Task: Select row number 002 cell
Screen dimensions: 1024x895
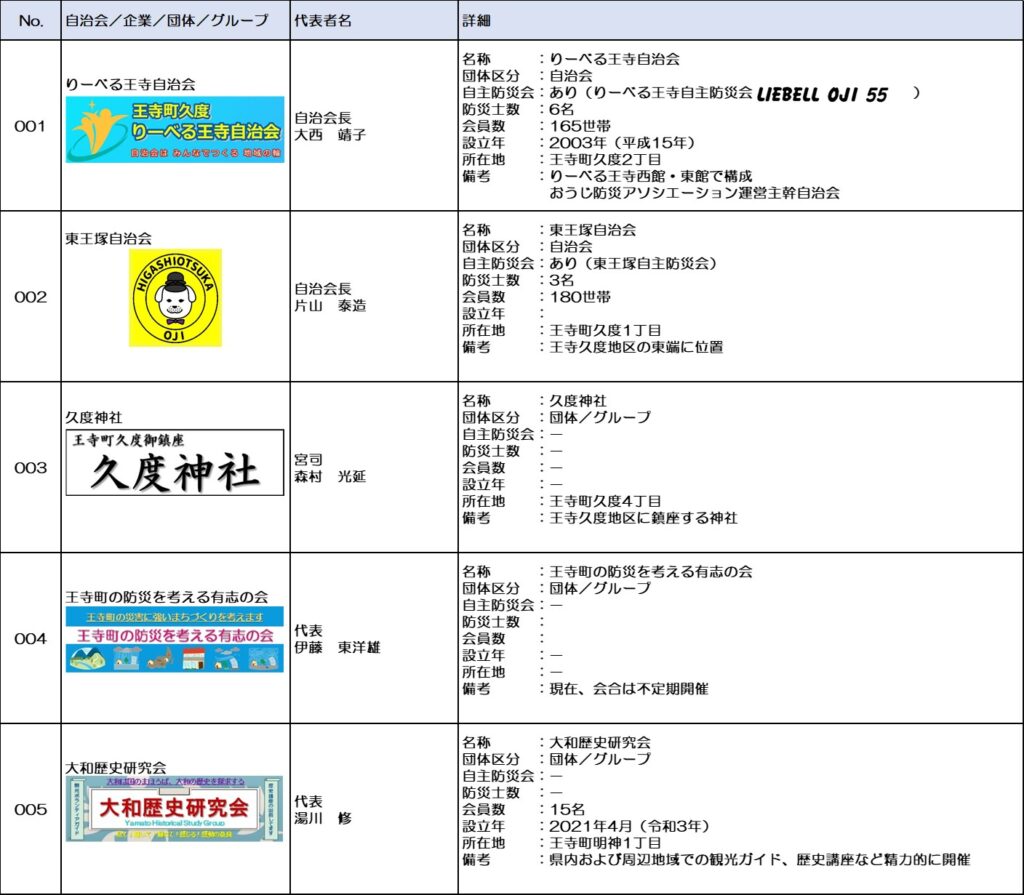Action: 30,297
